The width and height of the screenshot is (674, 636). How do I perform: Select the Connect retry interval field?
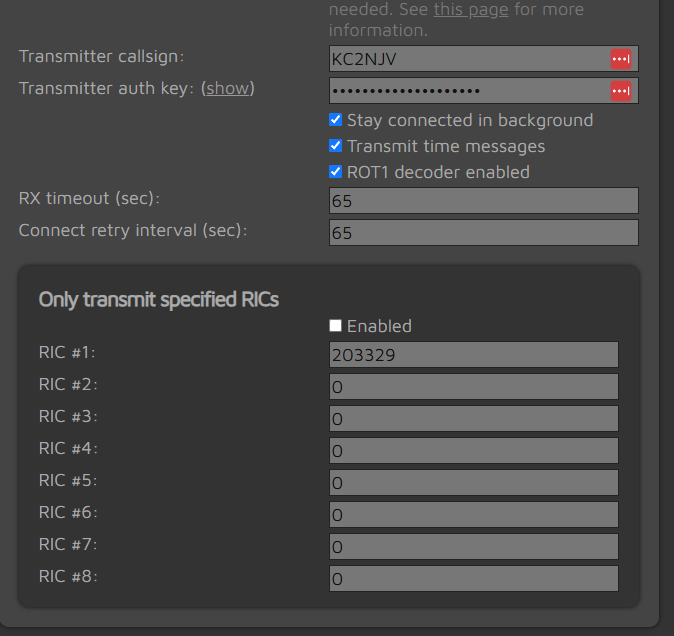[x=483, y=233]
